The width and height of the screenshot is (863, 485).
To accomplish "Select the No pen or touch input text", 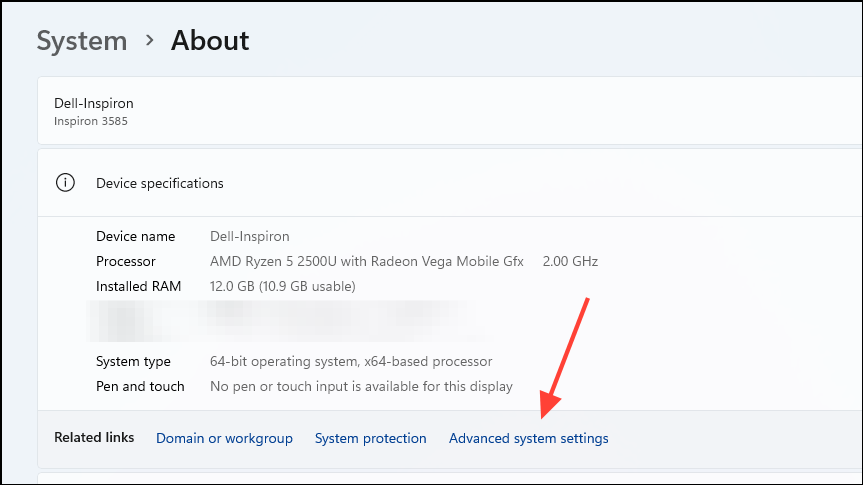I will coord(361,386).
